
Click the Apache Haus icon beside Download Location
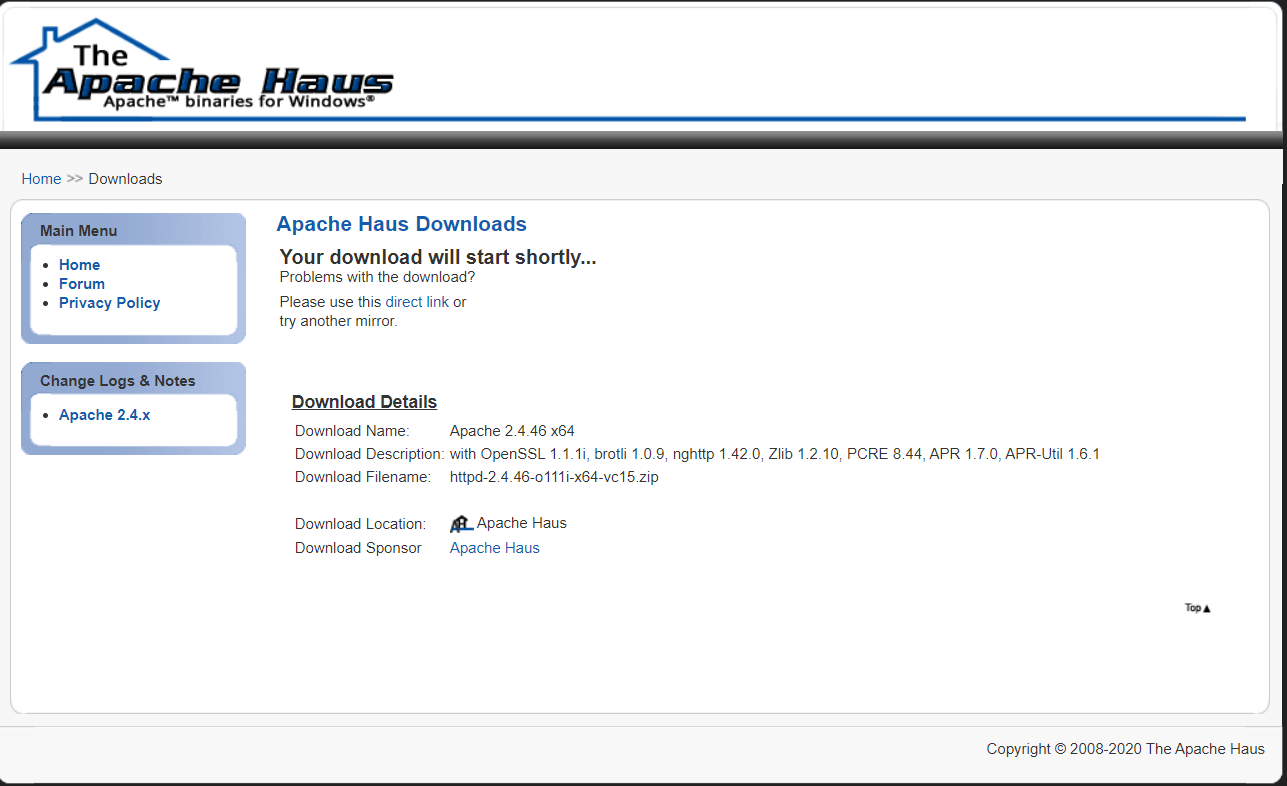point(461,523)
